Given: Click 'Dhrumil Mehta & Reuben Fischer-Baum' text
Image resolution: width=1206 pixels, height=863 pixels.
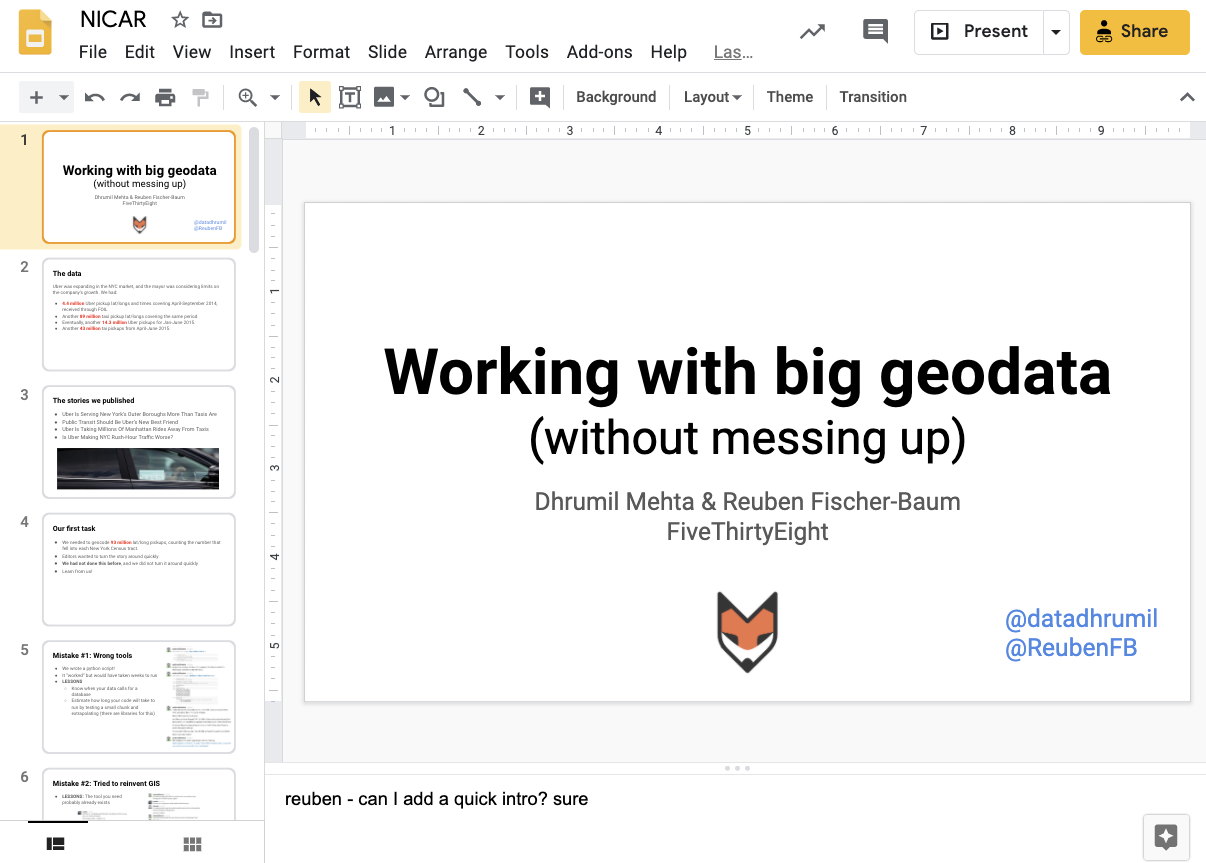Looking at the screenshot, I should [x=747, y=501].
